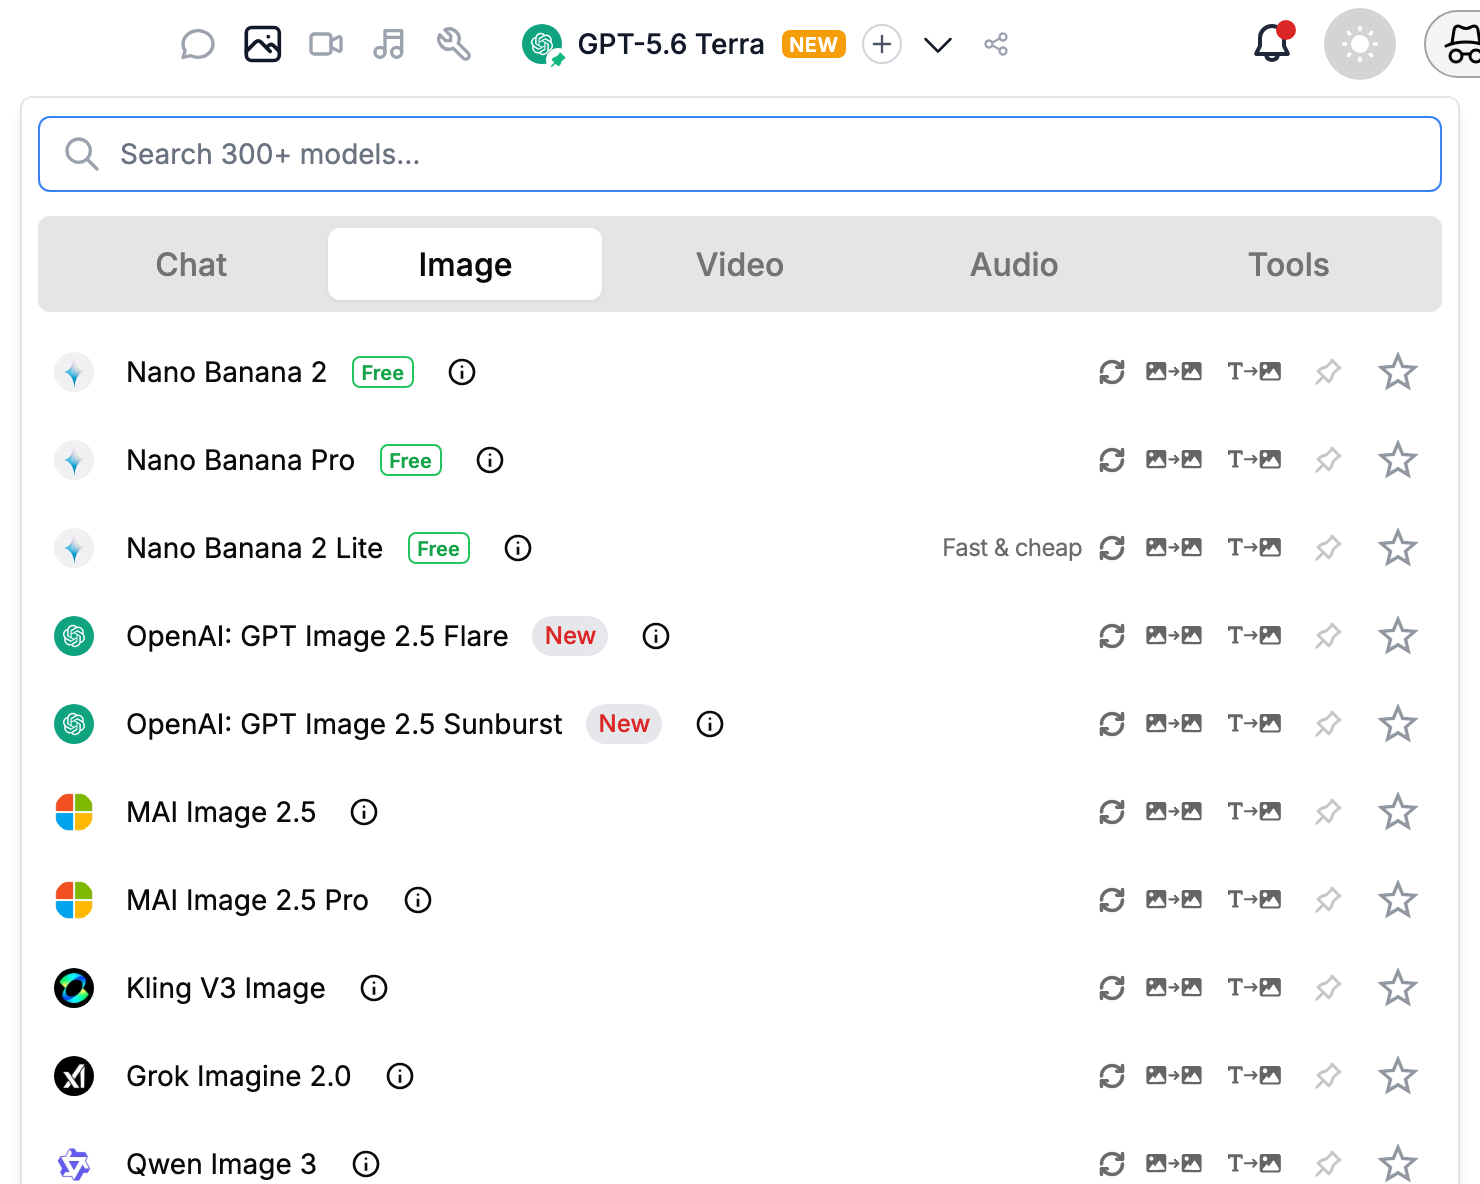Show info for GPT Image 2.5 Flare
1480x1184 pixels.
pos(656,636)
